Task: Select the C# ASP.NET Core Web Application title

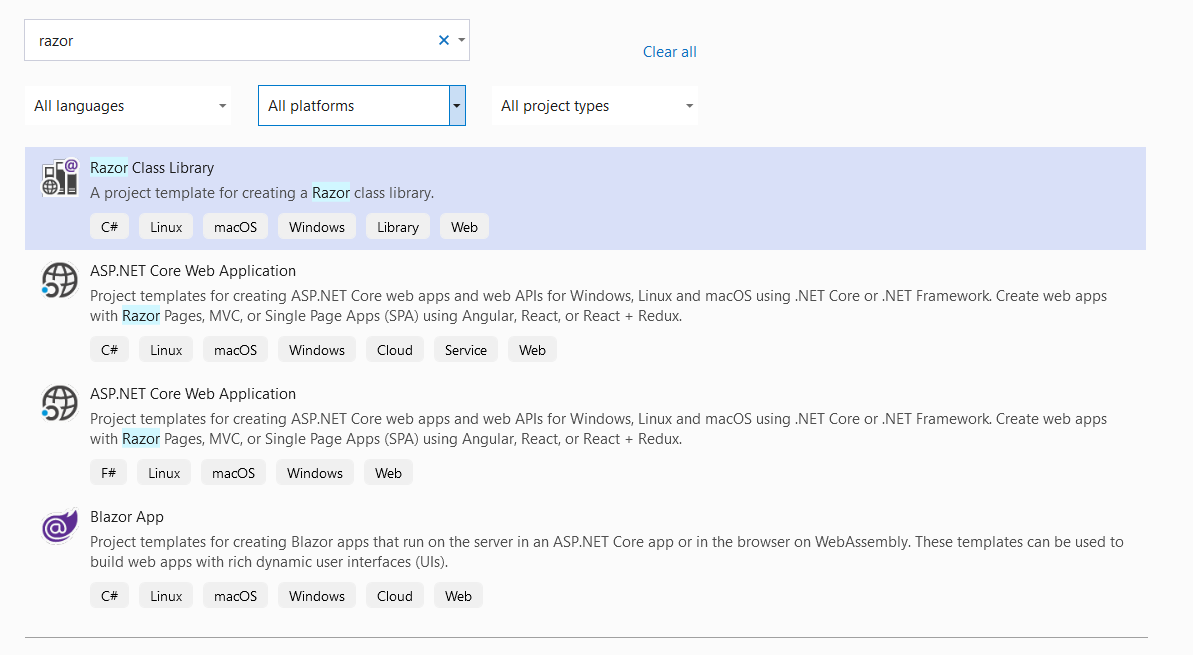Action: 193,271
